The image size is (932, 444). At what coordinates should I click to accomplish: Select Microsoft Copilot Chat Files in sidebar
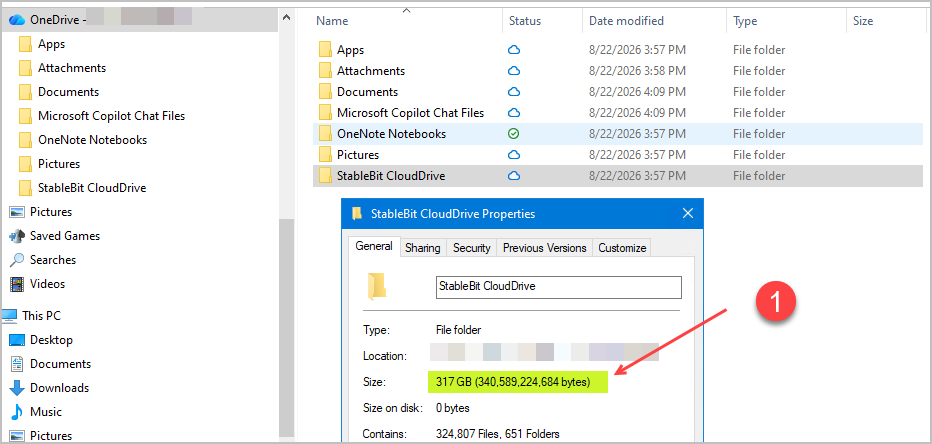(x=111, y=116)
